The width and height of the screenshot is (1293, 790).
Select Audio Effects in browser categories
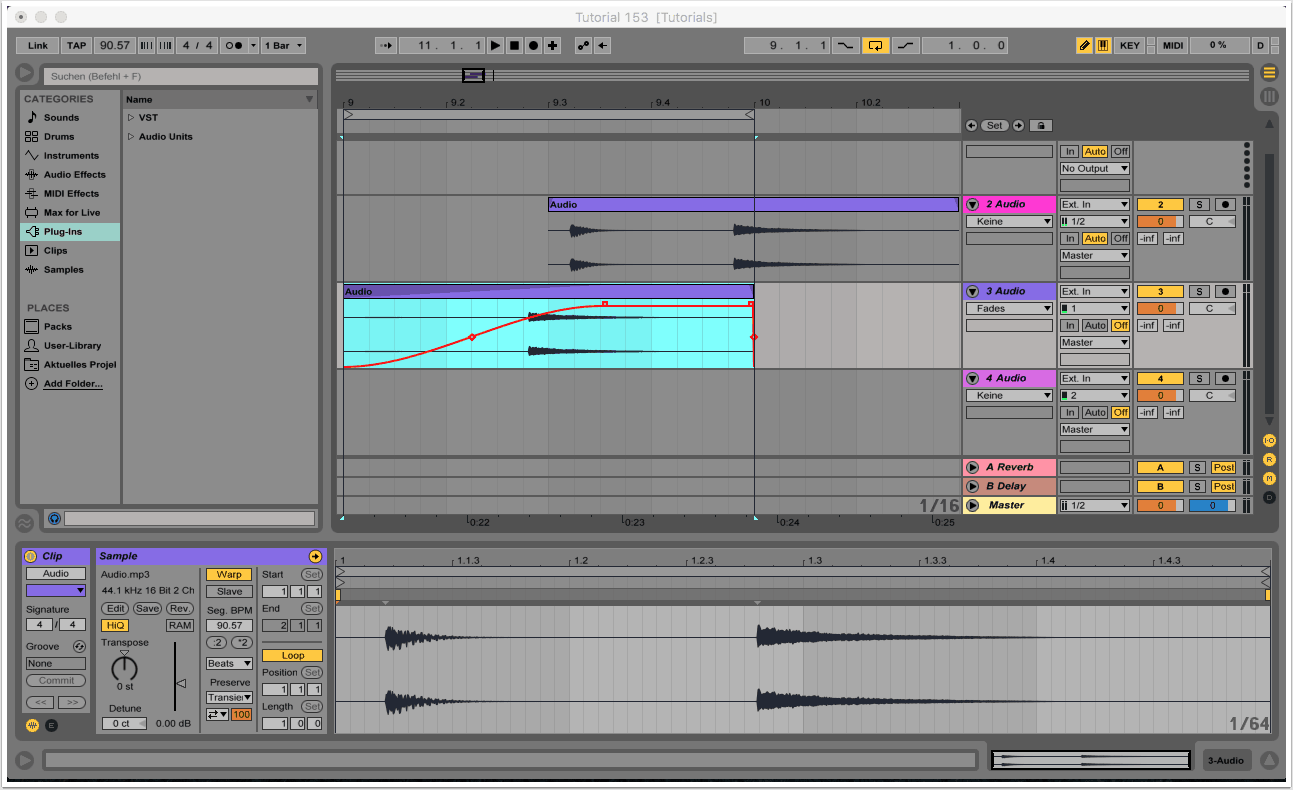73,175
